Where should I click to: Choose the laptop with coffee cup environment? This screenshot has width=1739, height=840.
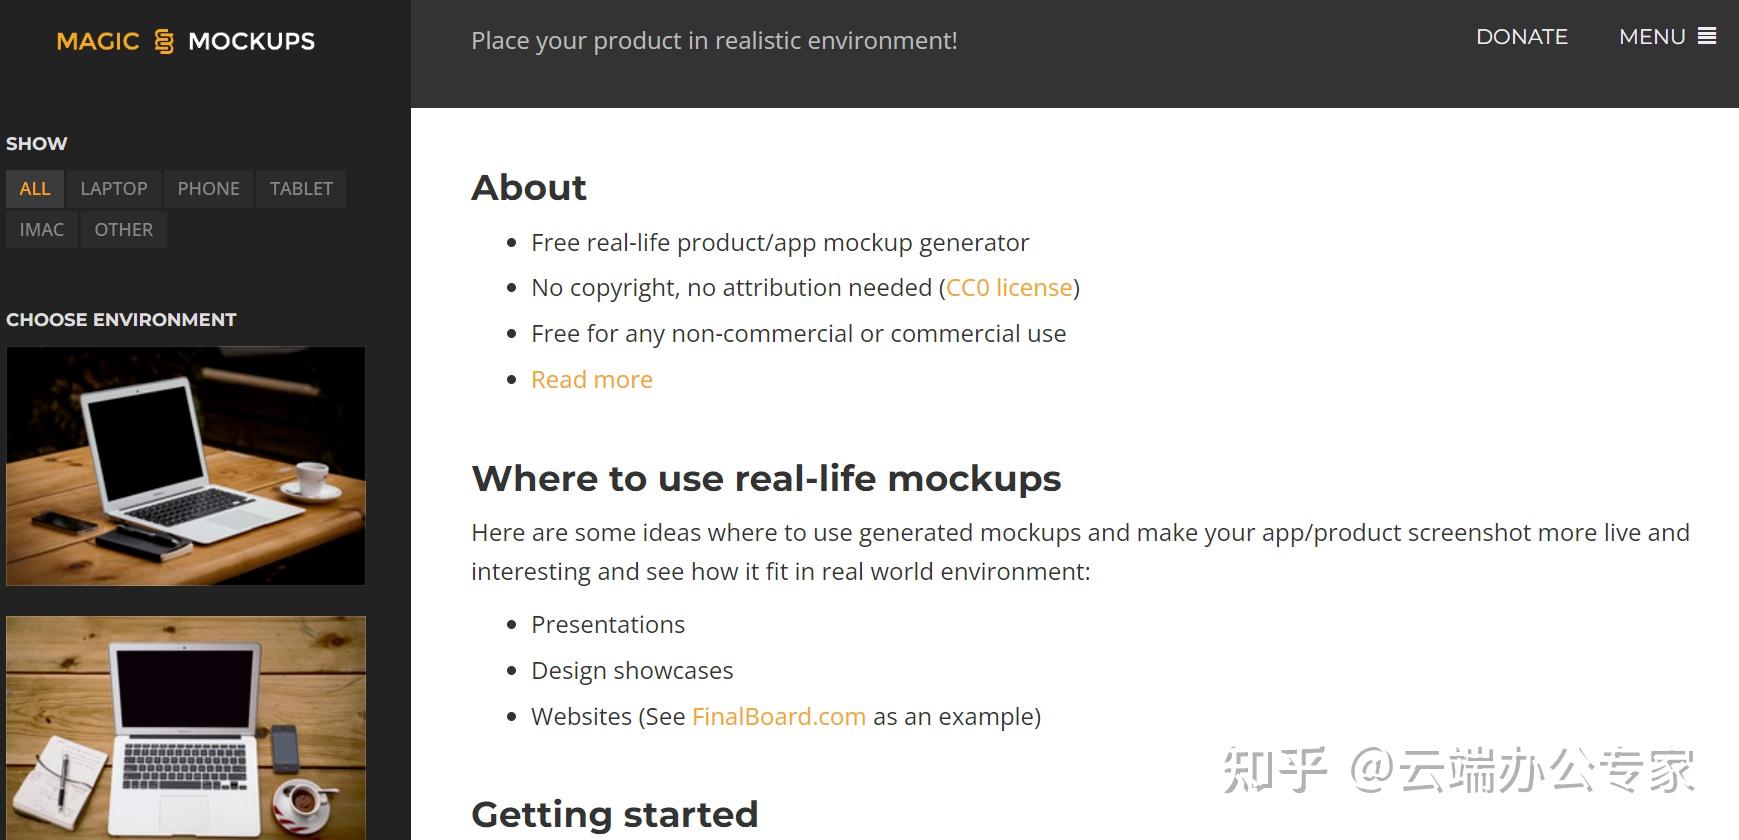click(x=186, y=466)
